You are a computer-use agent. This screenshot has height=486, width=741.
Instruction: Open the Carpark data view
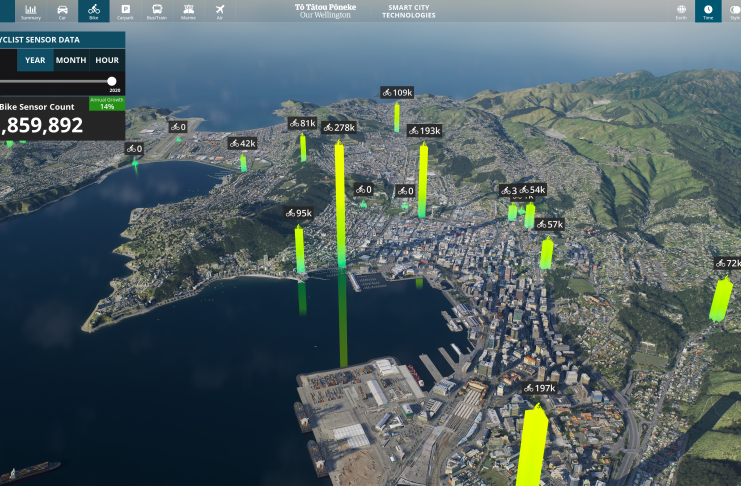(x=125, y=11)
